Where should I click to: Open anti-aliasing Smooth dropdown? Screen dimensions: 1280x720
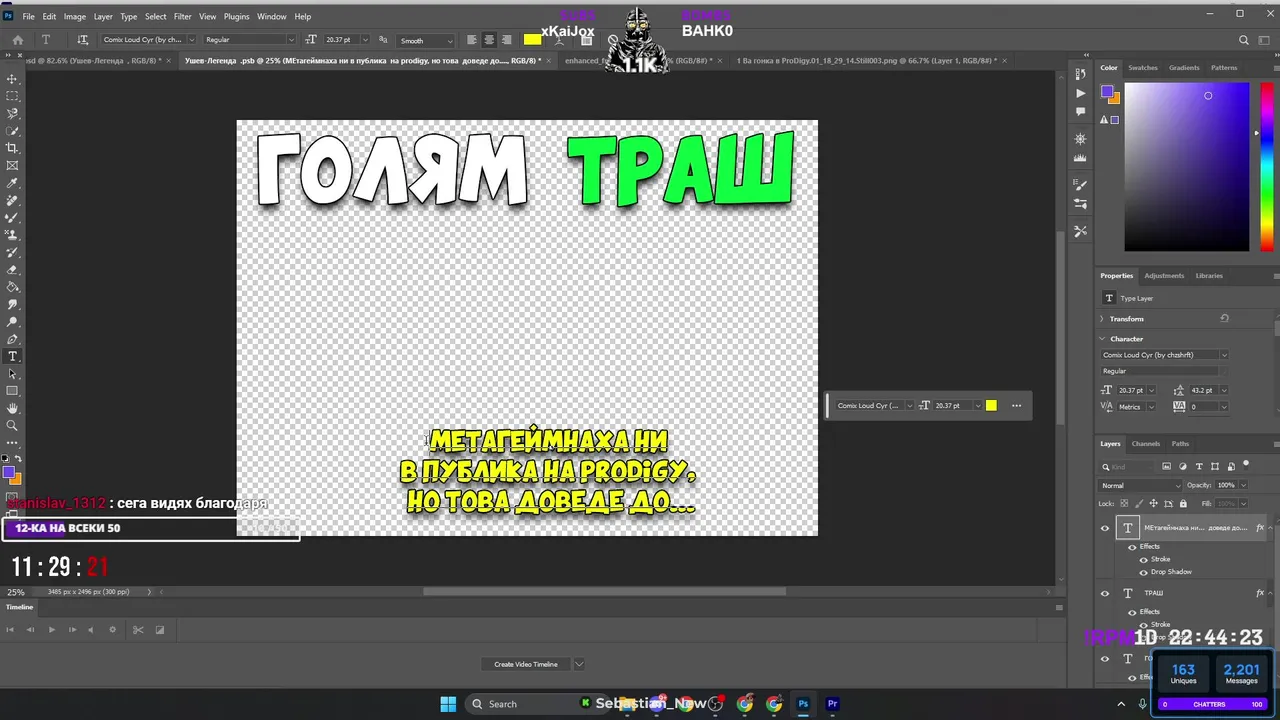pos(426,40)
